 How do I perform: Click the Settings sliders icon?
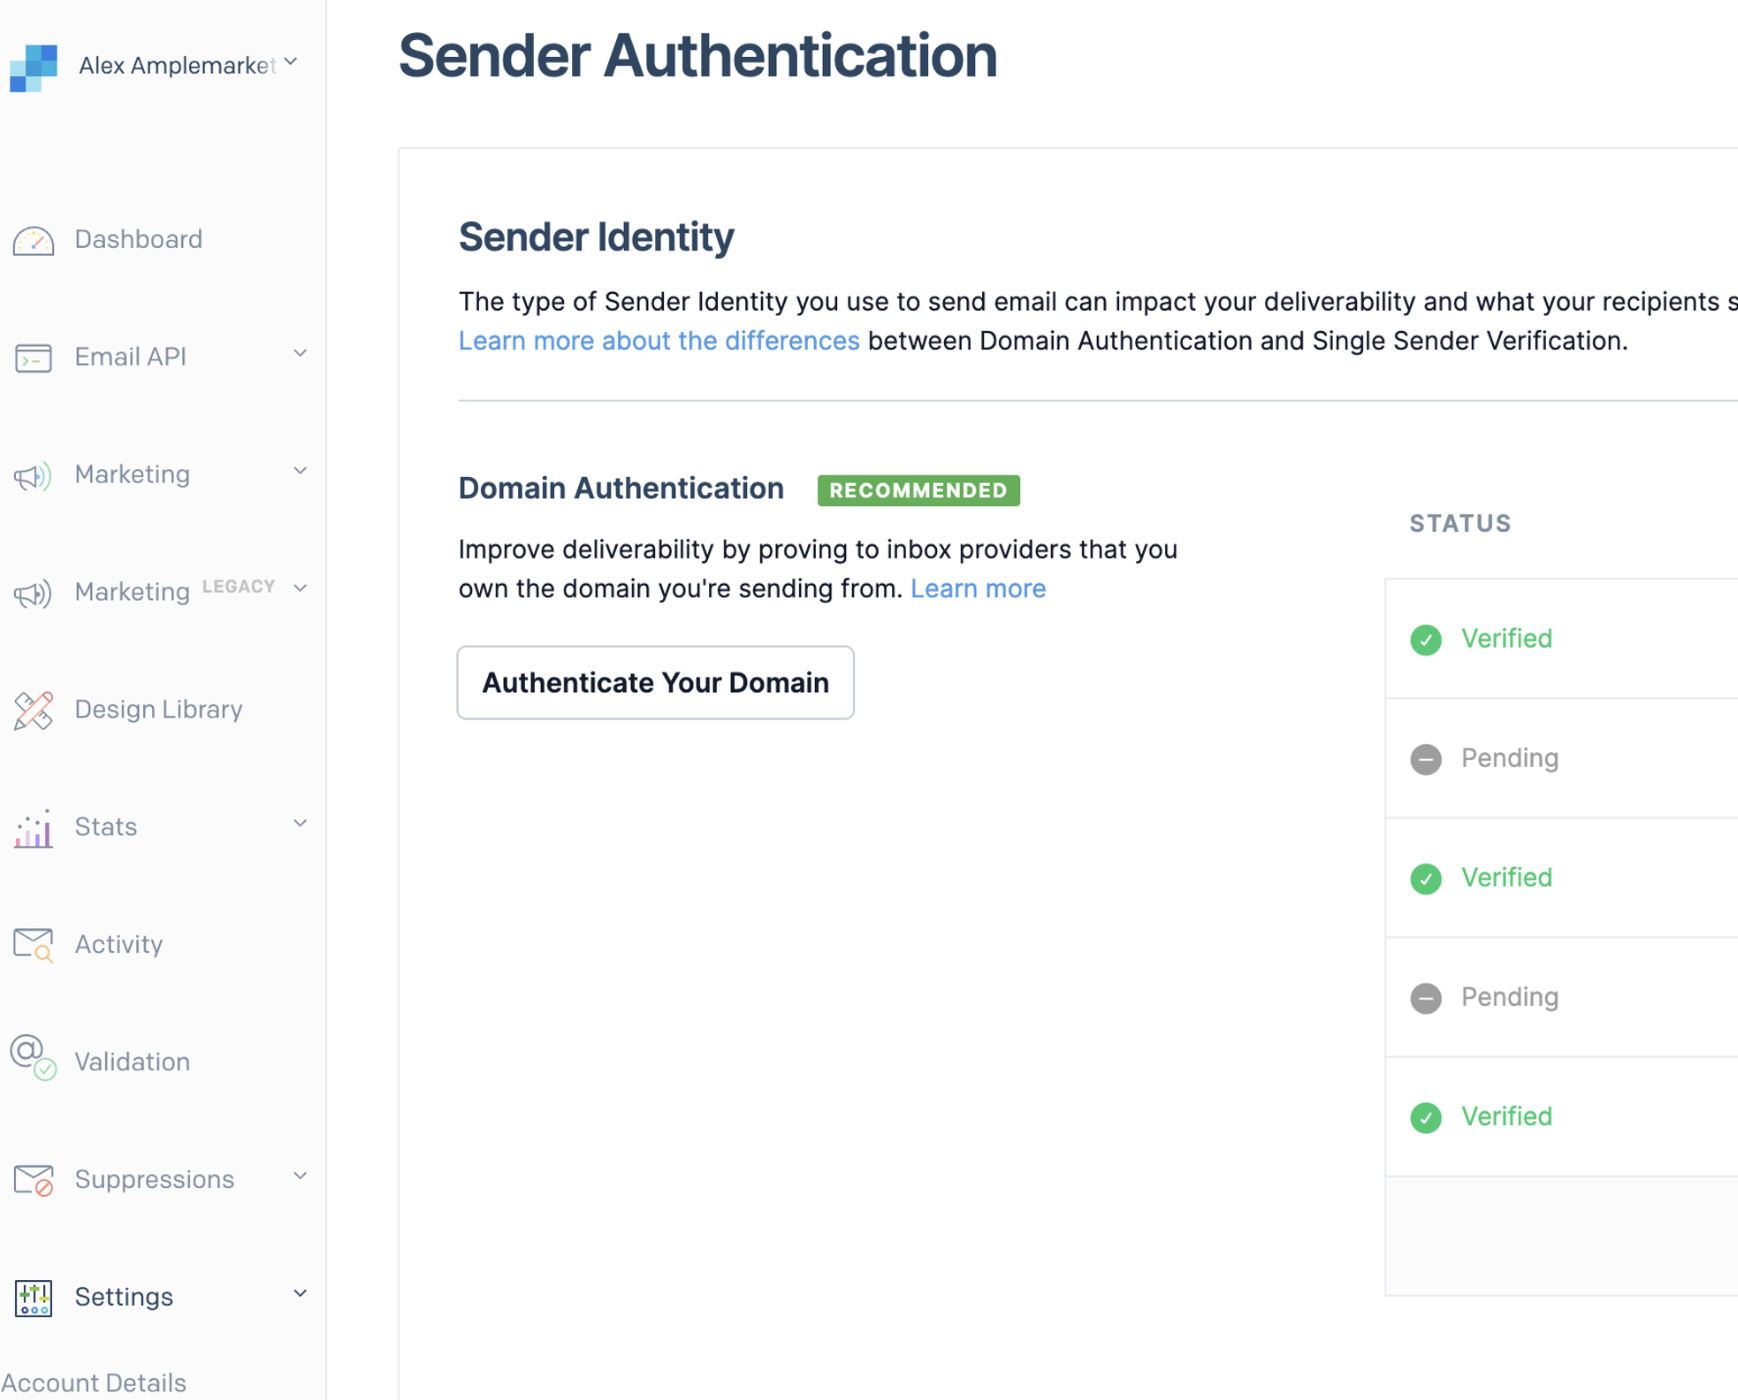(x=33, y=1297)
